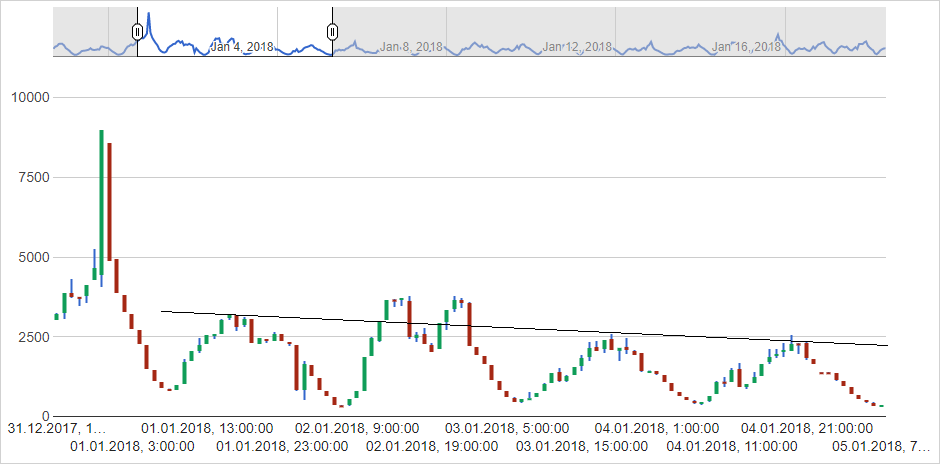Click the 04.01.2018, 21:00:00 axis label
The image size is (940, 464).
click(806, 429)
